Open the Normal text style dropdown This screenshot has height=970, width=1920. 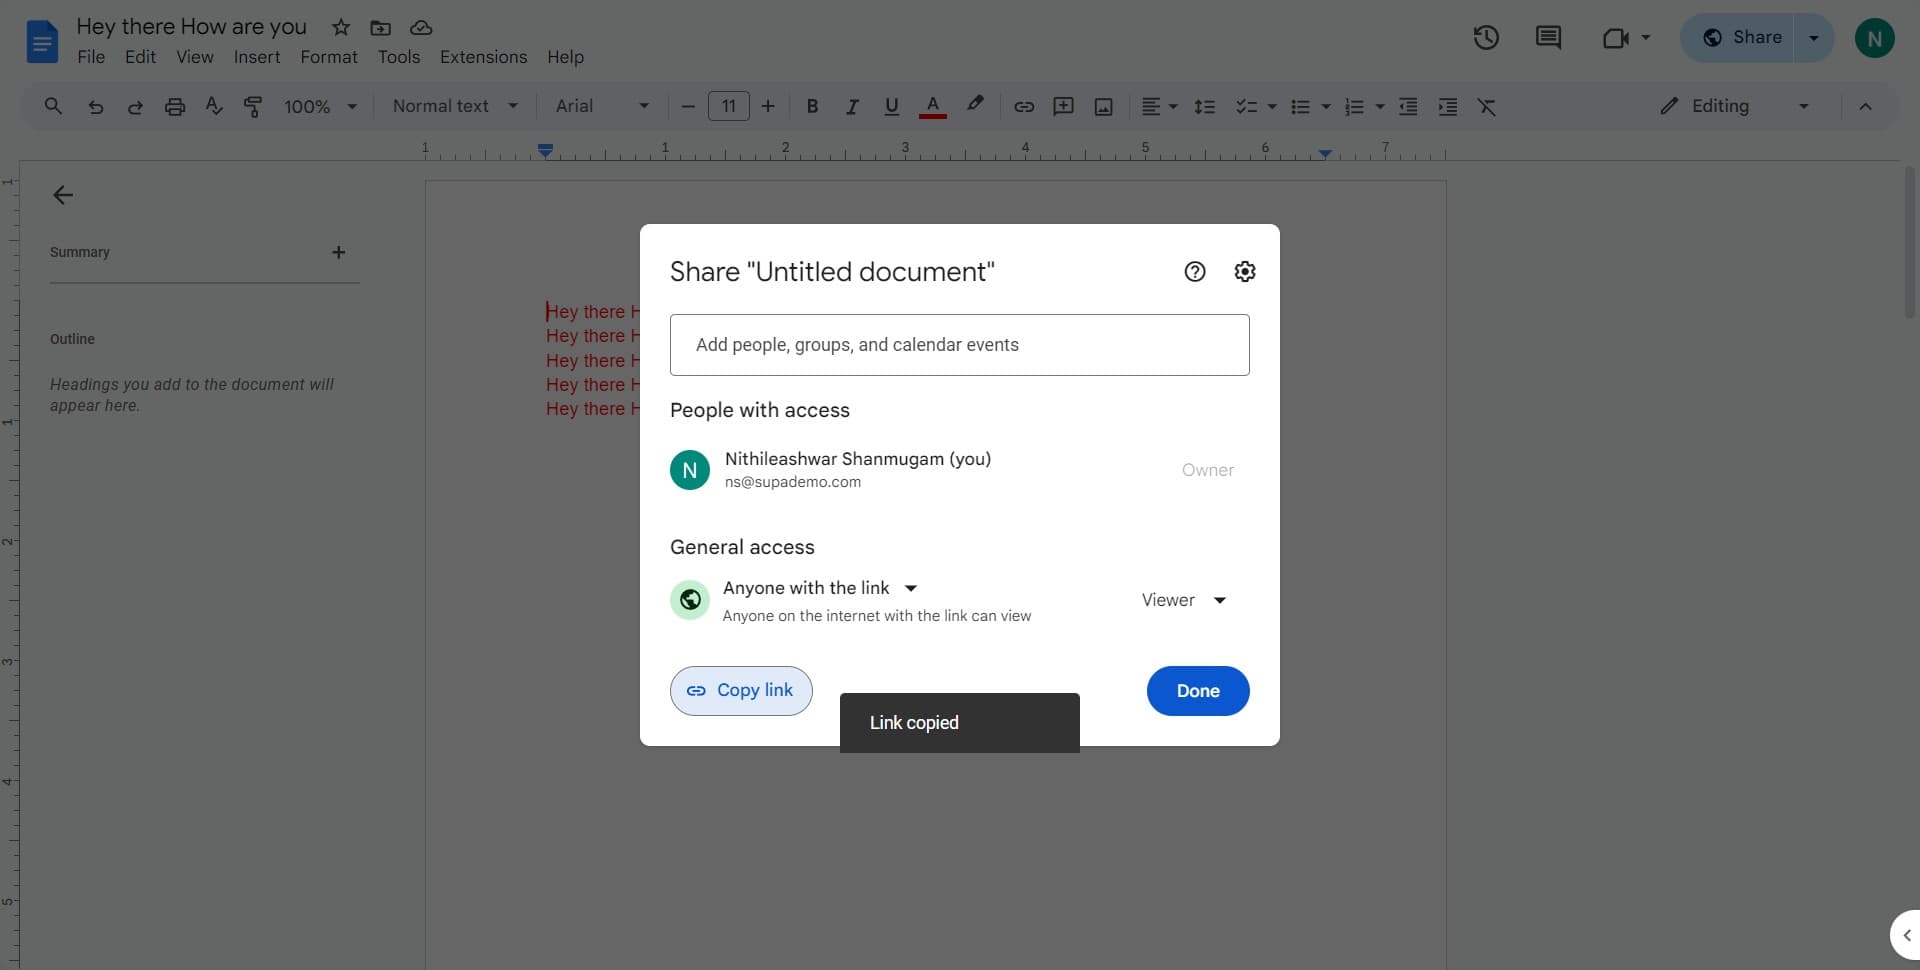tap(455, 106)
